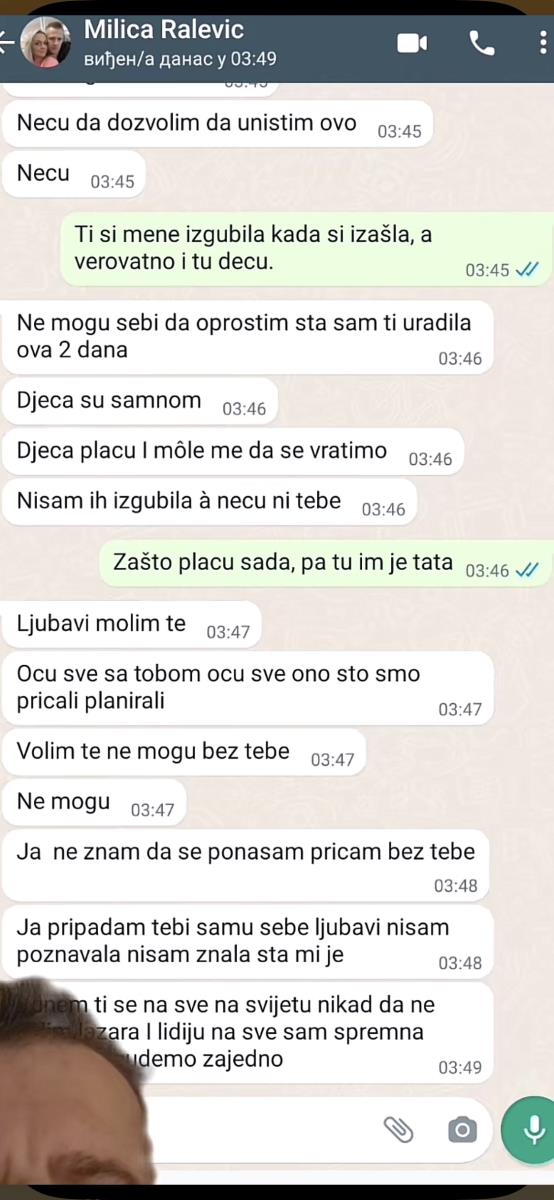554x1200 pixels.
Task: Select the message "Djeca su samnom"
Action: pyautogui.click(x=140, y=403)
